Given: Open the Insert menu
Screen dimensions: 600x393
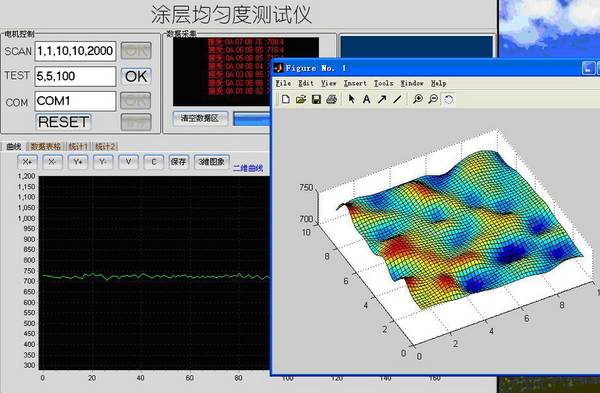Looking at the screenshot, I should coord(355,83).
